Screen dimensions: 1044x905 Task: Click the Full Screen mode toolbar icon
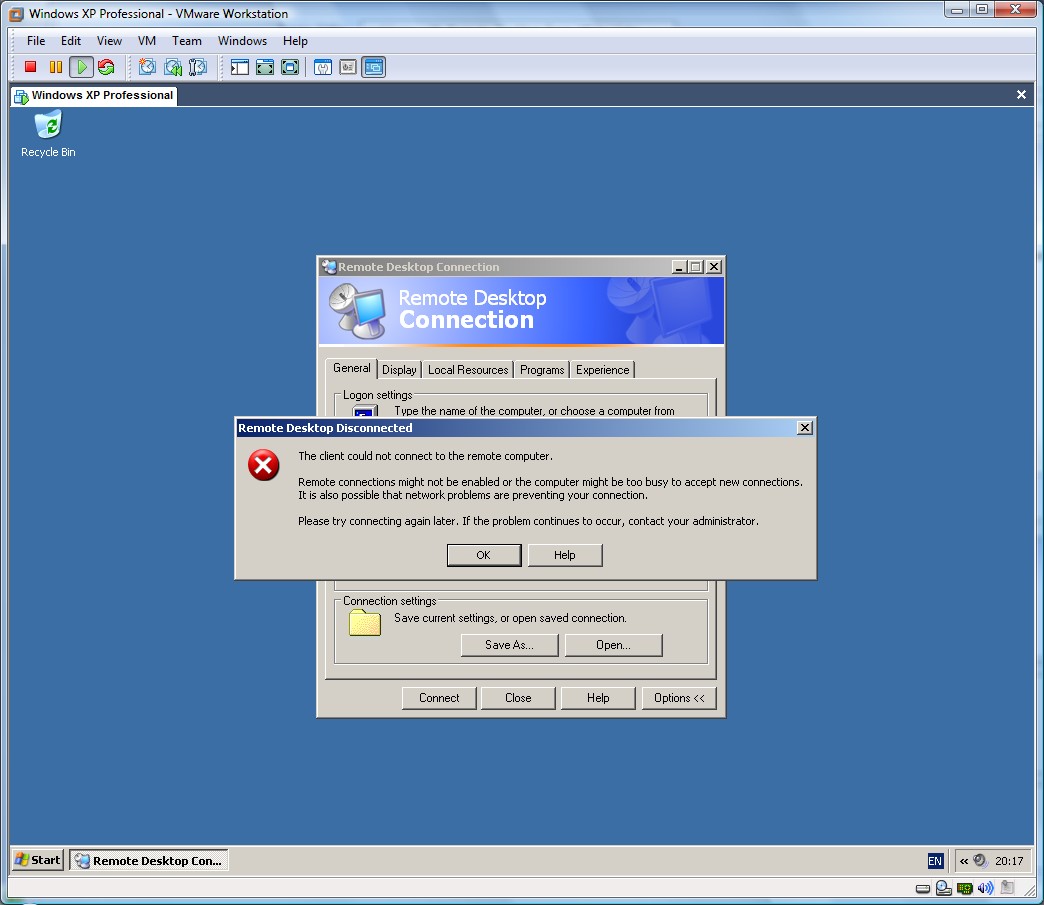pyautogui.click(x=265, y=67)
